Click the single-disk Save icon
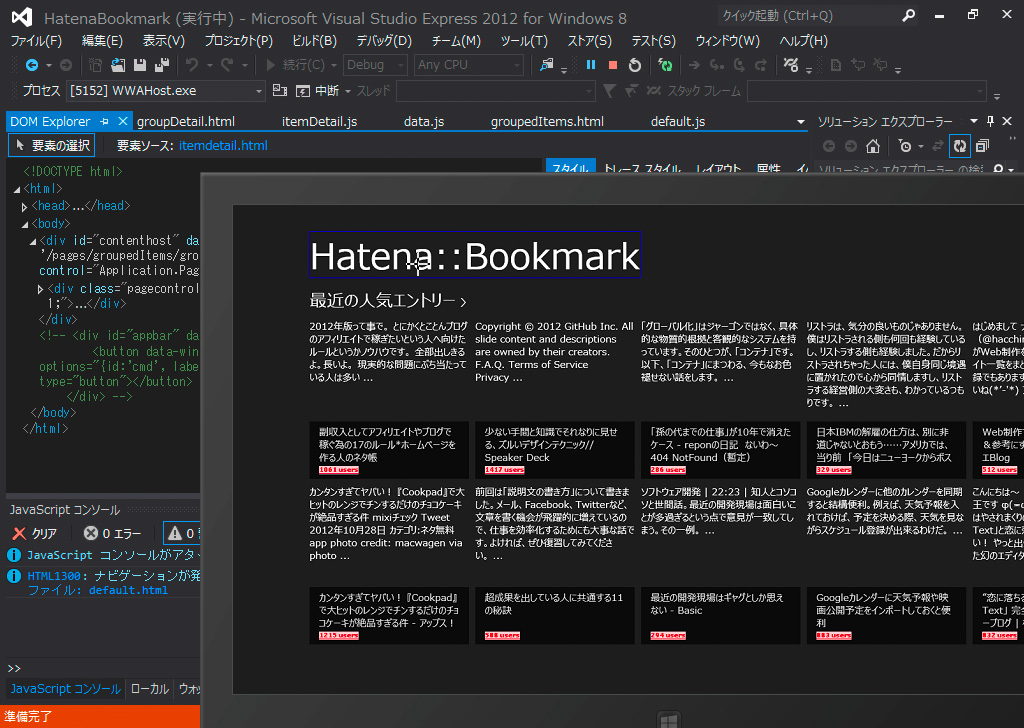This screenshot has height=728, width=1024. point(140,65)
